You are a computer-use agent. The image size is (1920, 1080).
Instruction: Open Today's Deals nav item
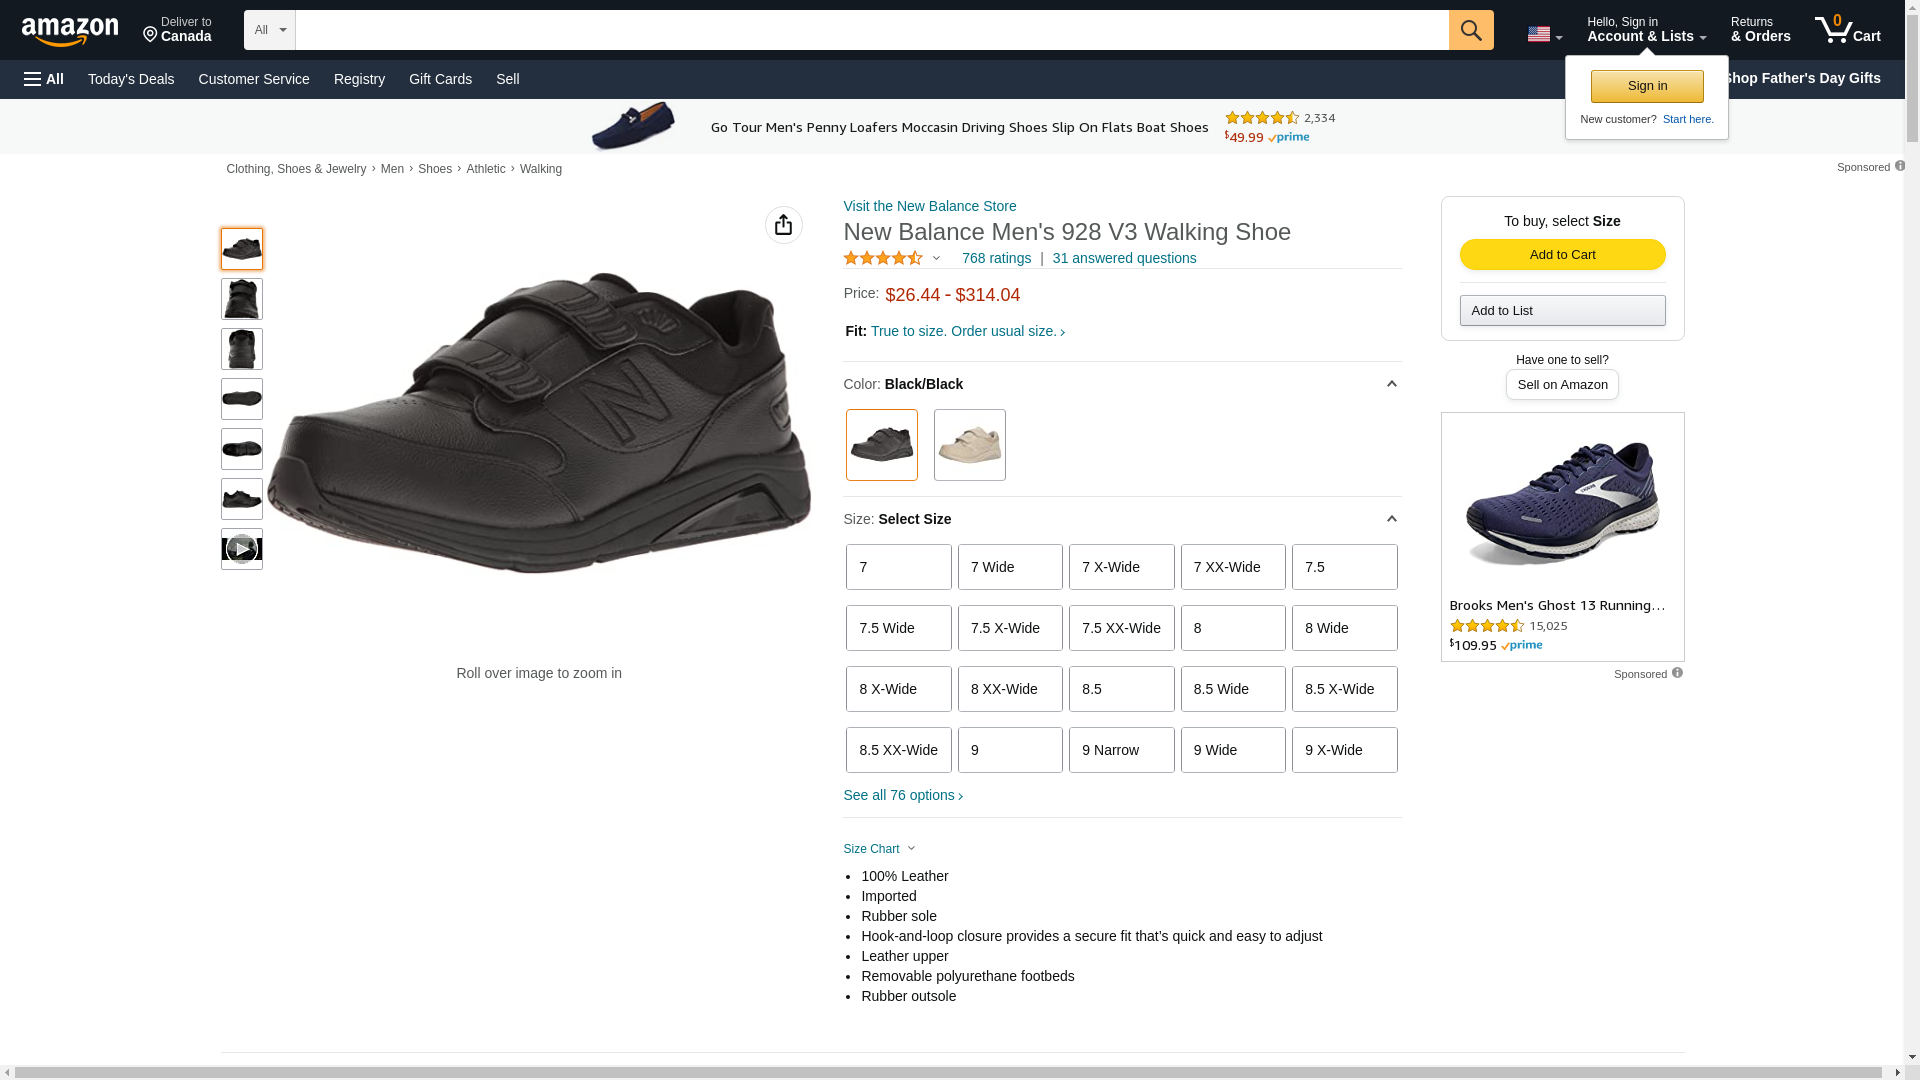pos(131,79)
